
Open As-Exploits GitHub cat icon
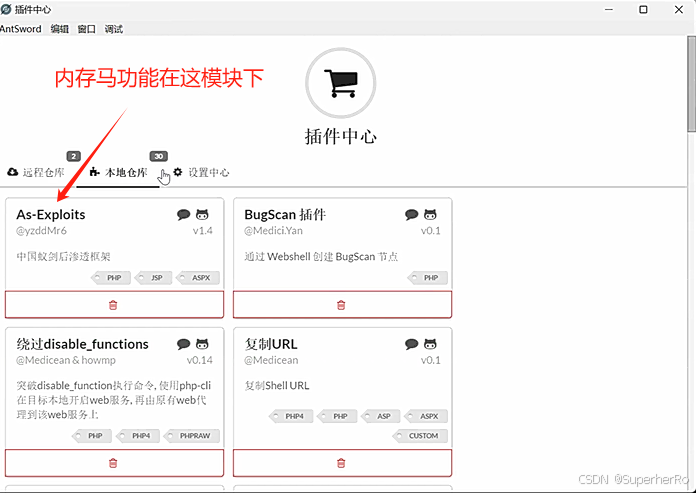pyautogui.click(x=202, y=215)
